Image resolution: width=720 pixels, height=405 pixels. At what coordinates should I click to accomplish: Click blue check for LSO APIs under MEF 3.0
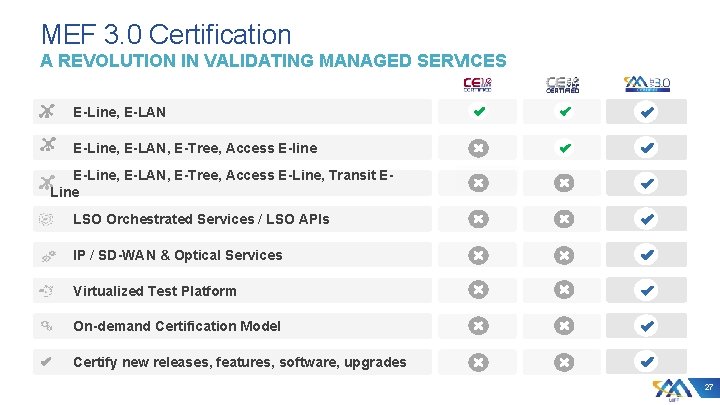pyautogui.click(x=647, y=219)
